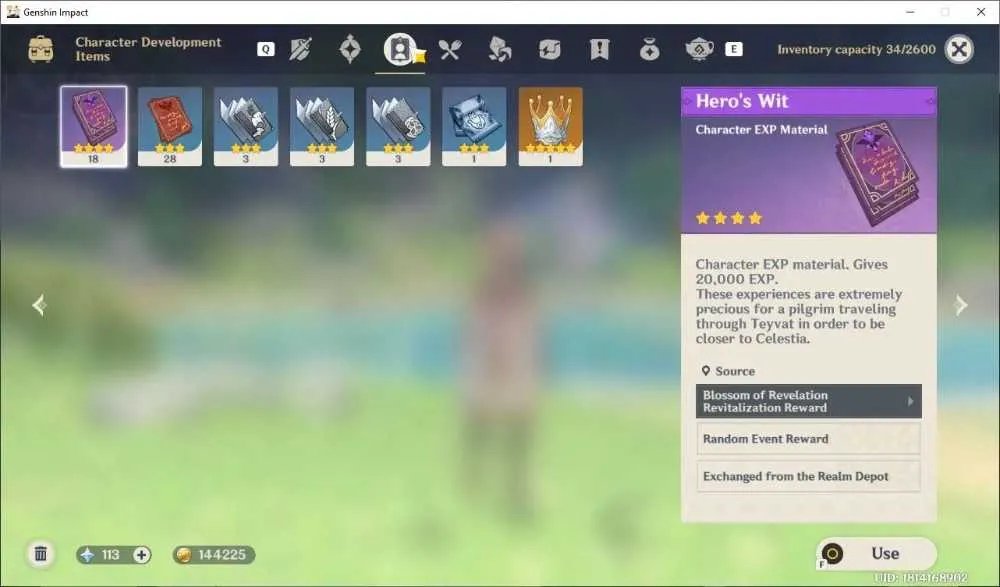Open the Quest items tab icon
The height and width of the screenshot is (587, 1000).
click(599, 49)
